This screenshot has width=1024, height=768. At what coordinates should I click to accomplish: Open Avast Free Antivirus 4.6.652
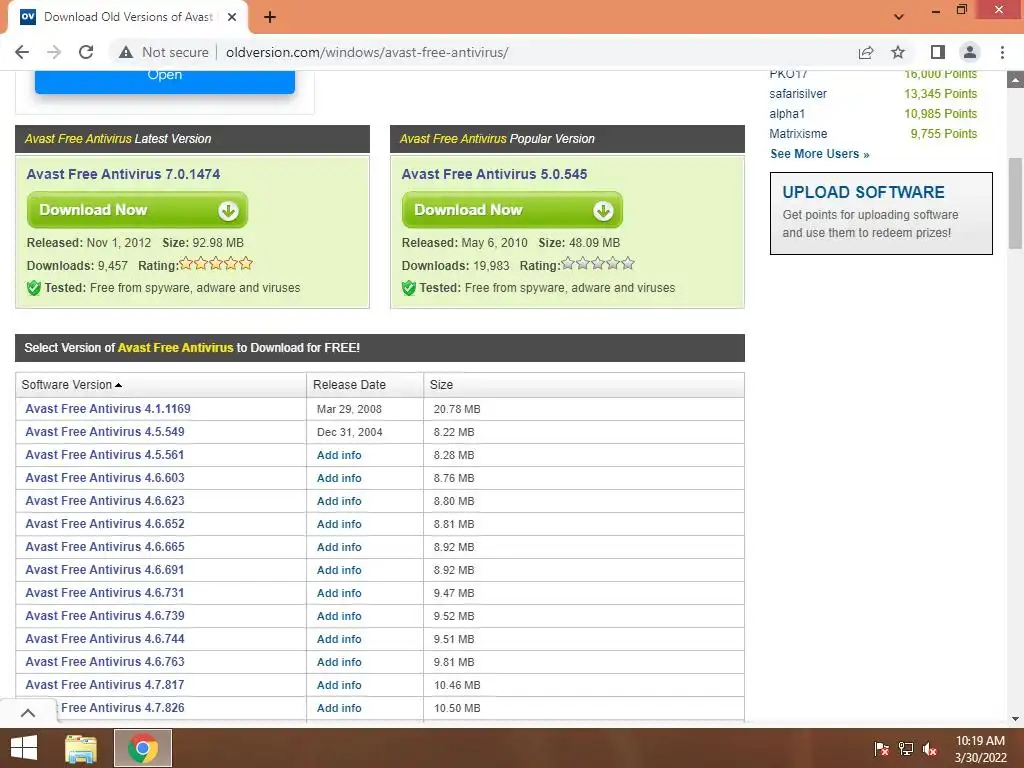point(104,524)
